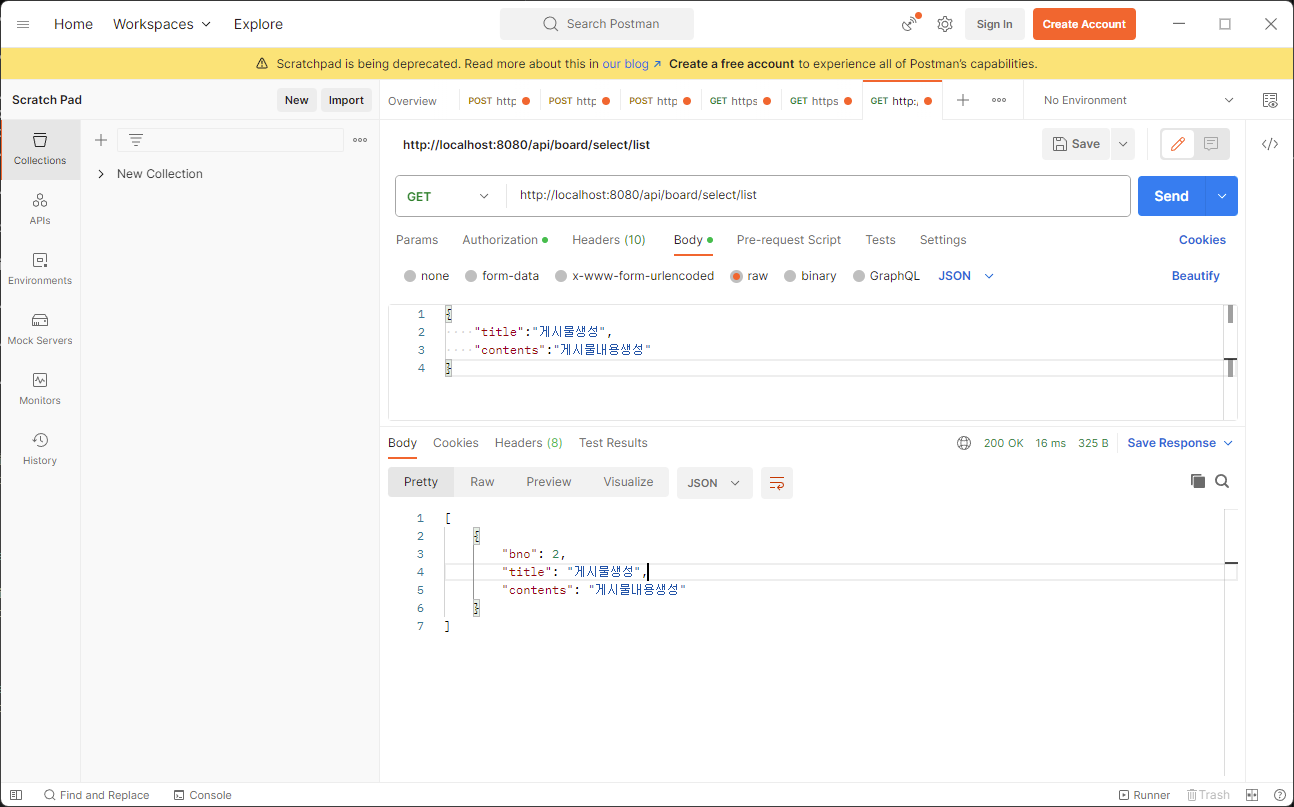Toggle word wrap in response
The width and height of the screenshot is (1294, 807).
(x=777, y=483)
